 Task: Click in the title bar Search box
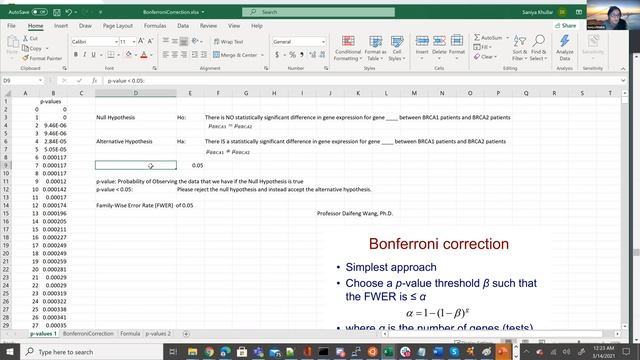click(318, 12)
